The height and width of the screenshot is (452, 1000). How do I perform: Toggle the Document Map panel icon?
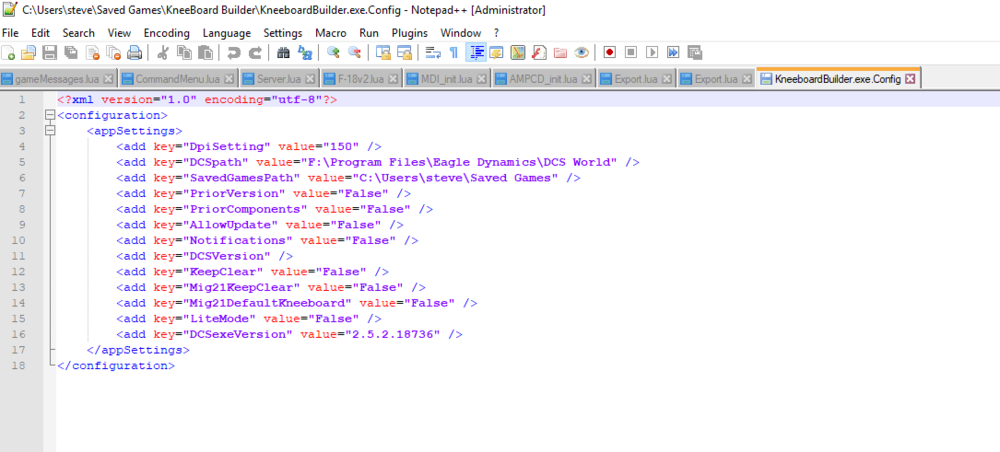(x=518, y=53)
